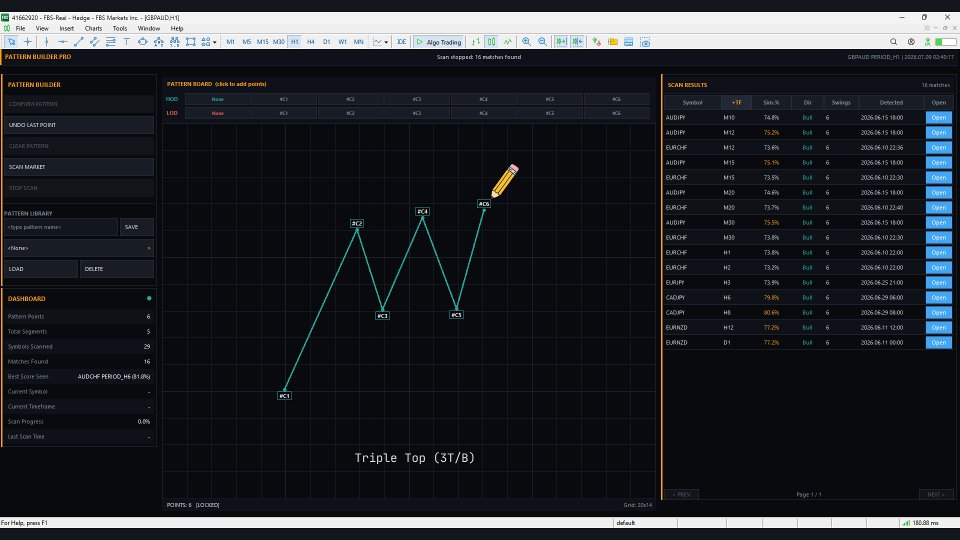
Task: Click the pattern name input field
Action: point(61,227)
